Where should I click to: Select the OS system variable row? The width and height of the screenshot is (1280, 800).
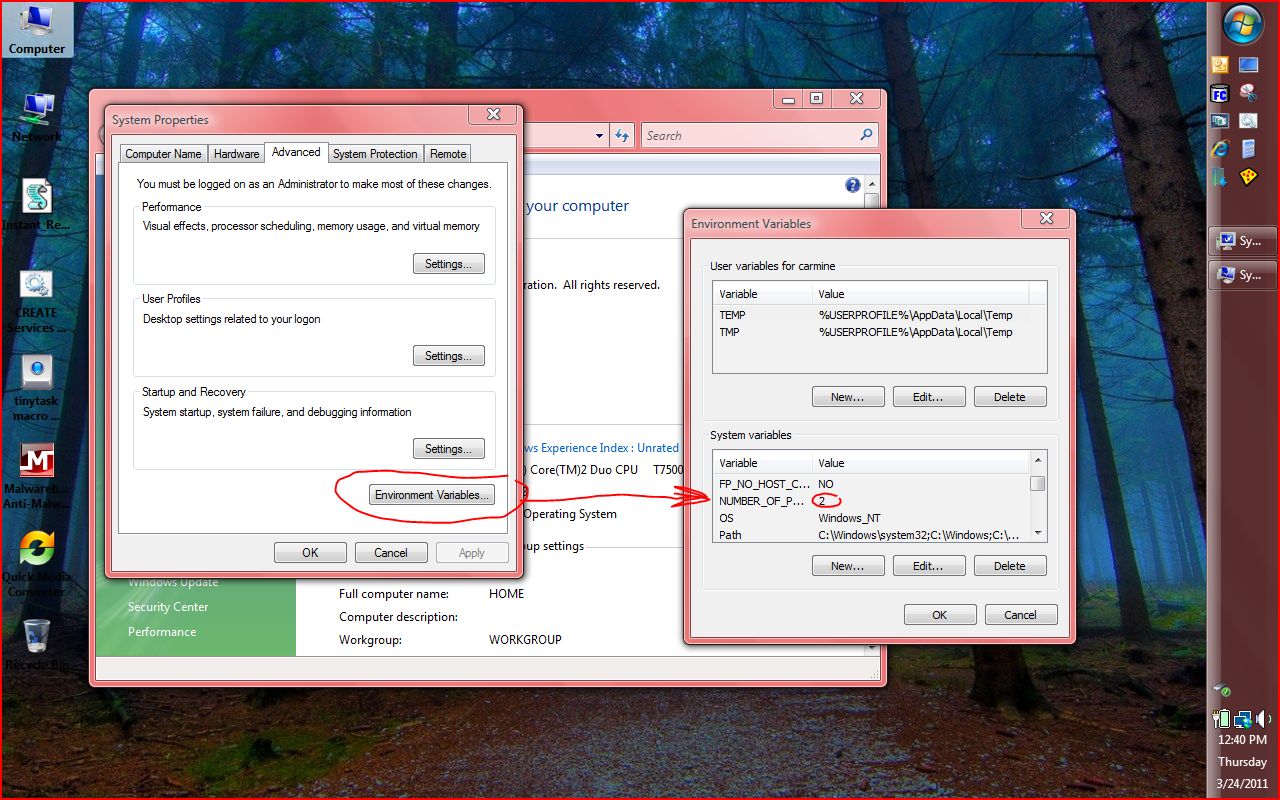click(872, 518)
